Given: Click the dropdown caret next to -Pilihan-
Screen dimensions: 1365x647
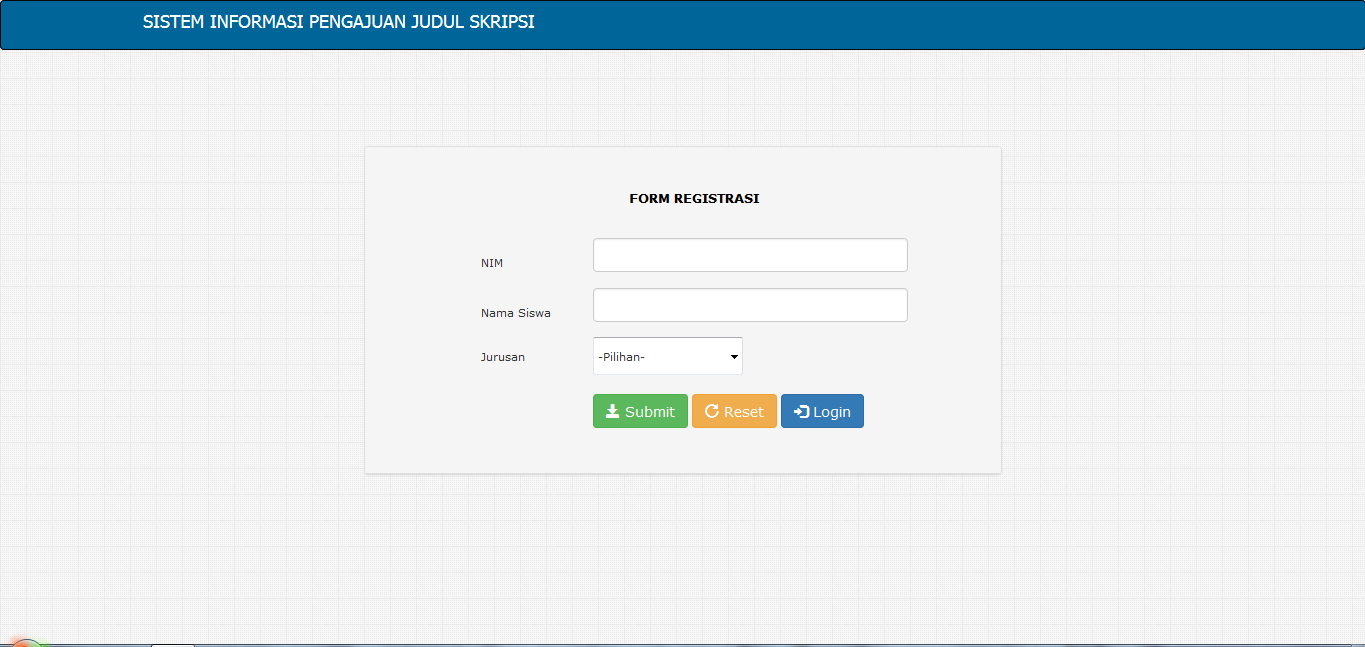Looking at the screenshot, I should 733,356.
